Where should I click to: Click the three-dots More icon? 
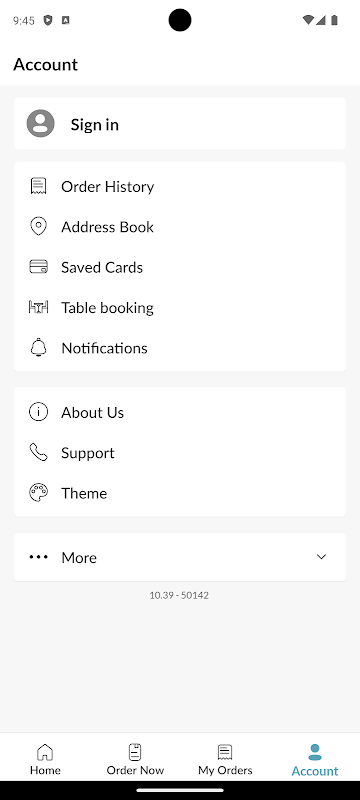pyautogui.click(x=38, y=557)
